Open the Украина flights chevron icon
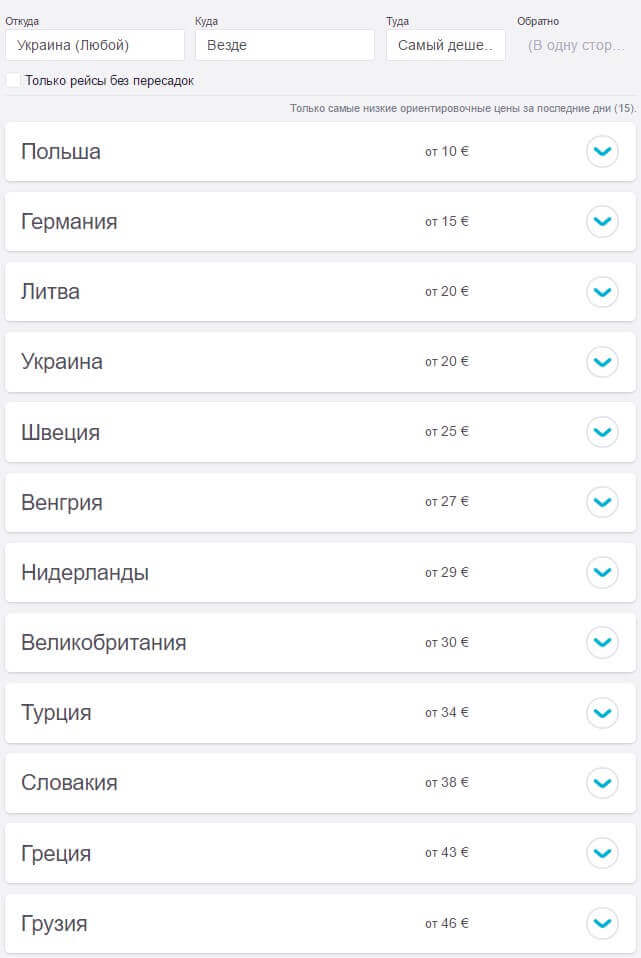This screenshot has height=958, width=641. click(x=601, y=362)
